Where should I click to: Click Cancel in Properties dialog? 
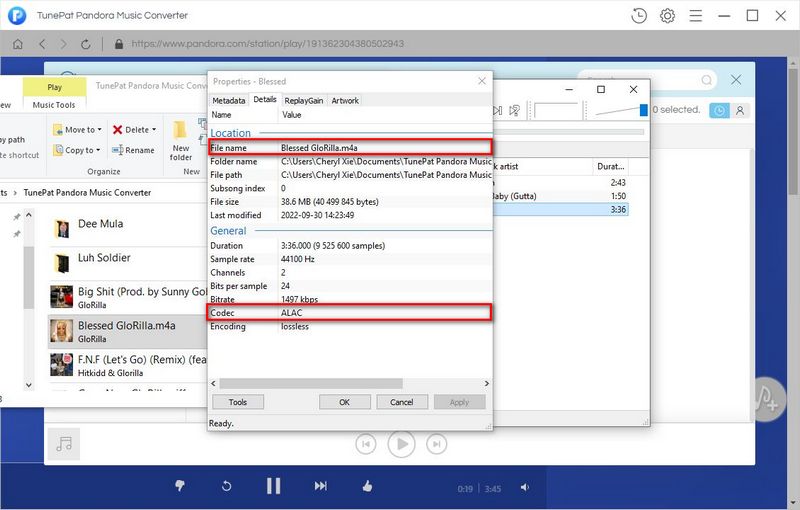click(402, 402)
